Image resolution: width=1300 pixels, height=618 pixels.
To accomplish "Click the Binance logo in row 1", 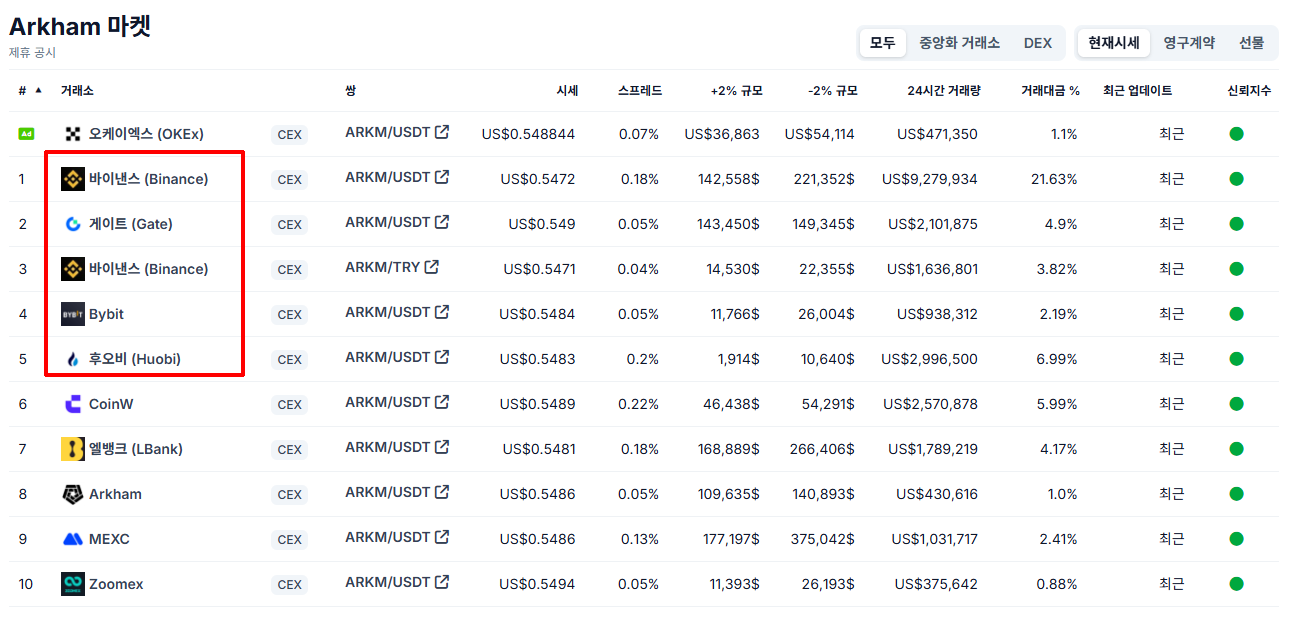I will pos(73,179).
